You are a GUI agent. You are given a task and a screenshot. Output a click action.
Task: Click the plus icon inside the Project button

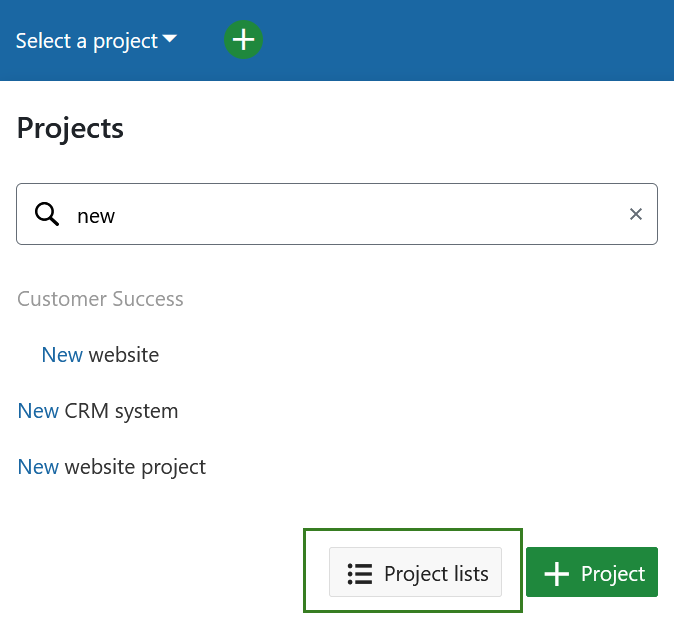(556, 574)
